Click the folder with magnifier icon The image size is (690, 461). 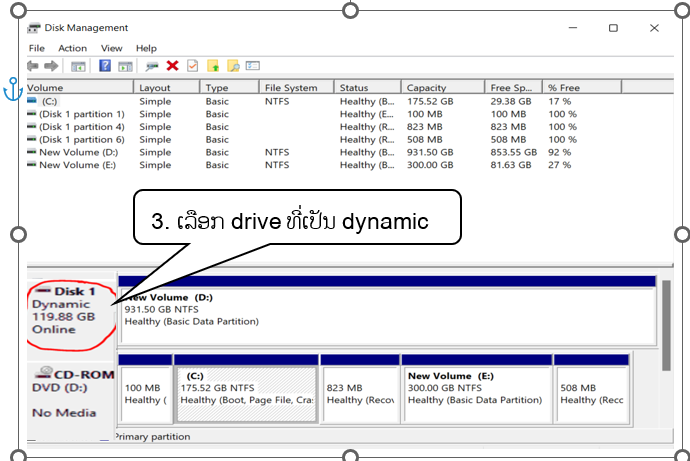pos(233,66)
